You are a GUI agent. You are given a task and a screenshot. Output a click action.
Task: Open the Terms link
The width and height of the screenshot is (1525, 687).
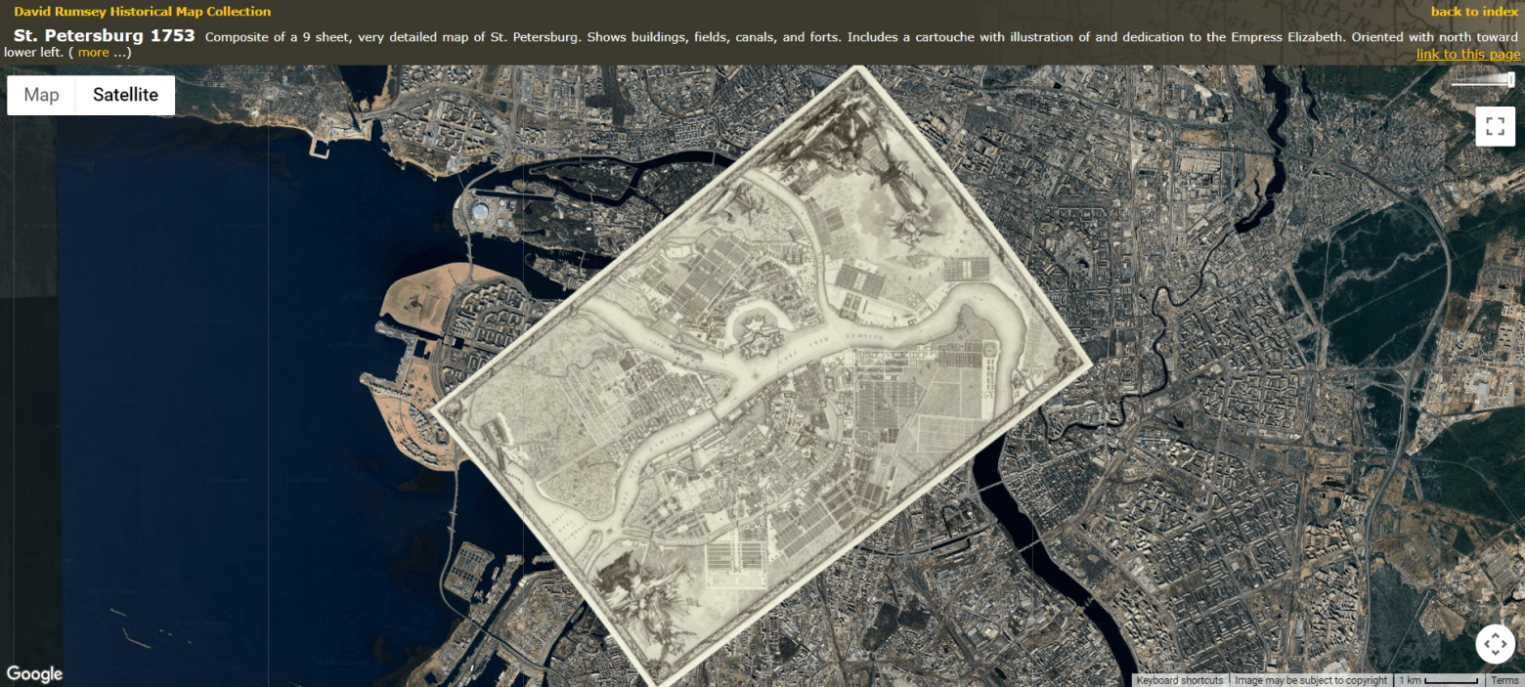point(1505,680)
